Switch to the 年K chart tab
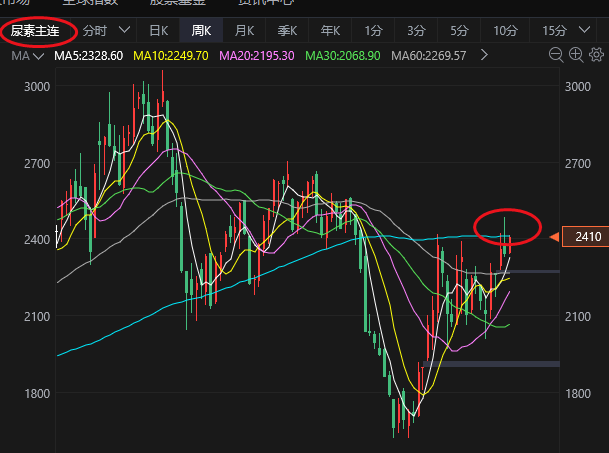Image resolution: width=609 pixels, height=453 pixels. point(331,31)
